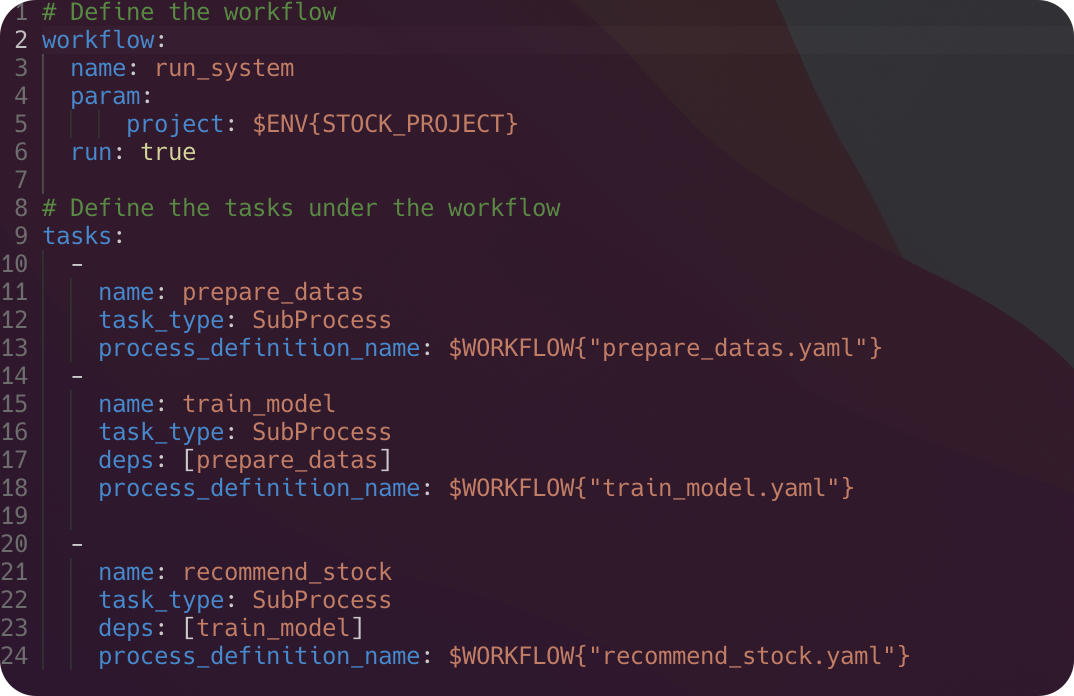Click the [train_model] deps list
The width and height of the screenshot is (1074, 696).
[272, 628]
